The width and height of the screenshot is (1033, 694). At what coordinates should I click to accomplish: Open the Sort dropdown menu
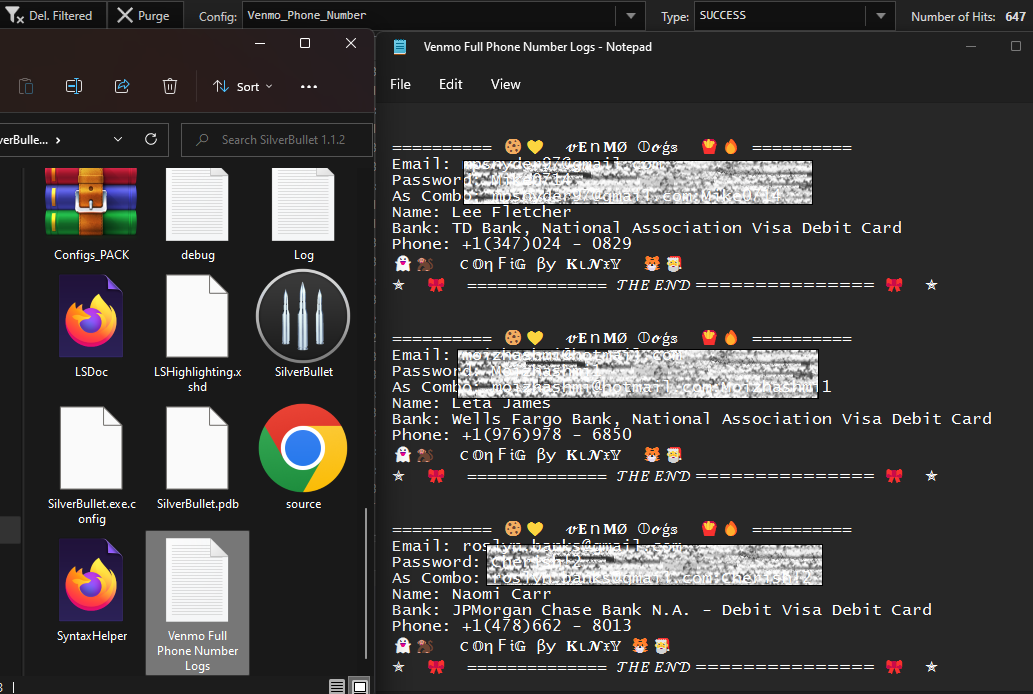pyautogui.click(x=242, y=86)
